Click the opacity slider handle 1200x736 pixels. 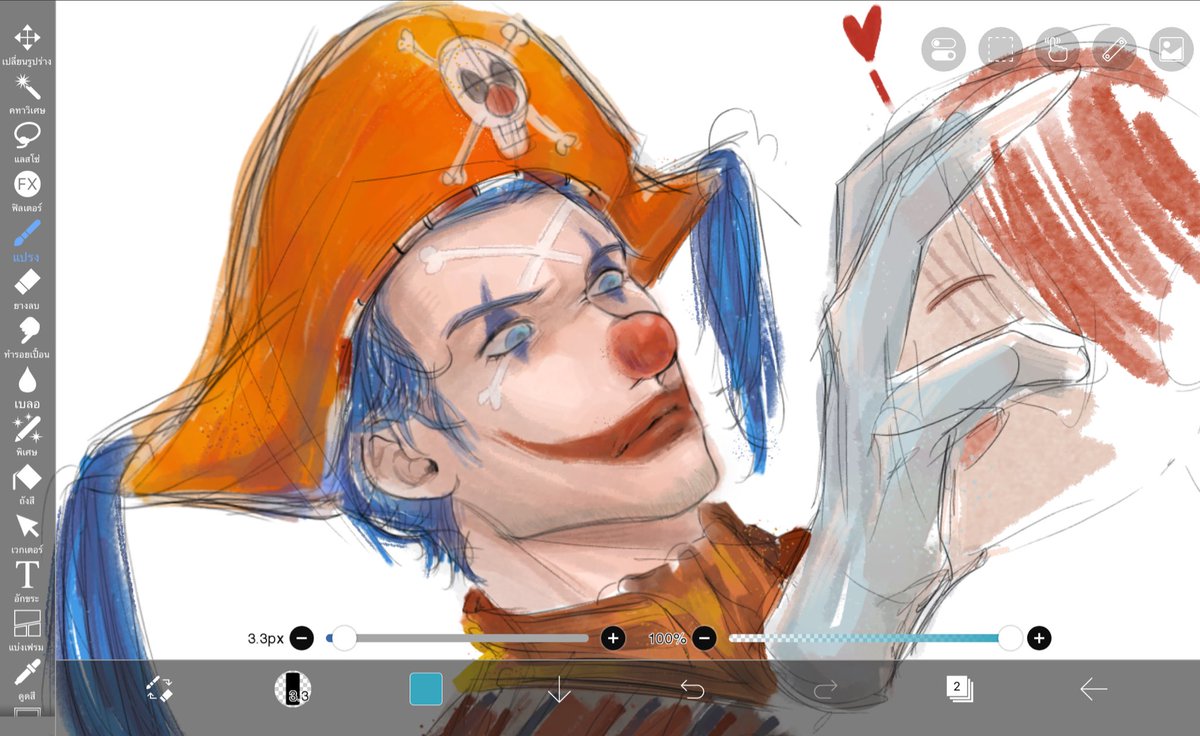pos(1010,638)
